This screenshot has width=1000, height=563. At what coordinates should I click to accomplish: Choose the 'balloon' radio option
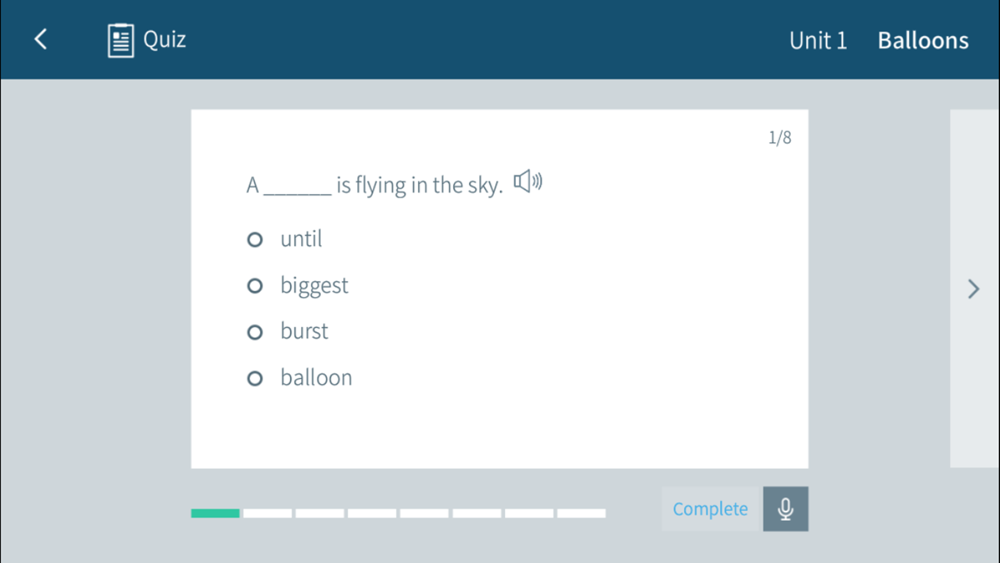254,379
